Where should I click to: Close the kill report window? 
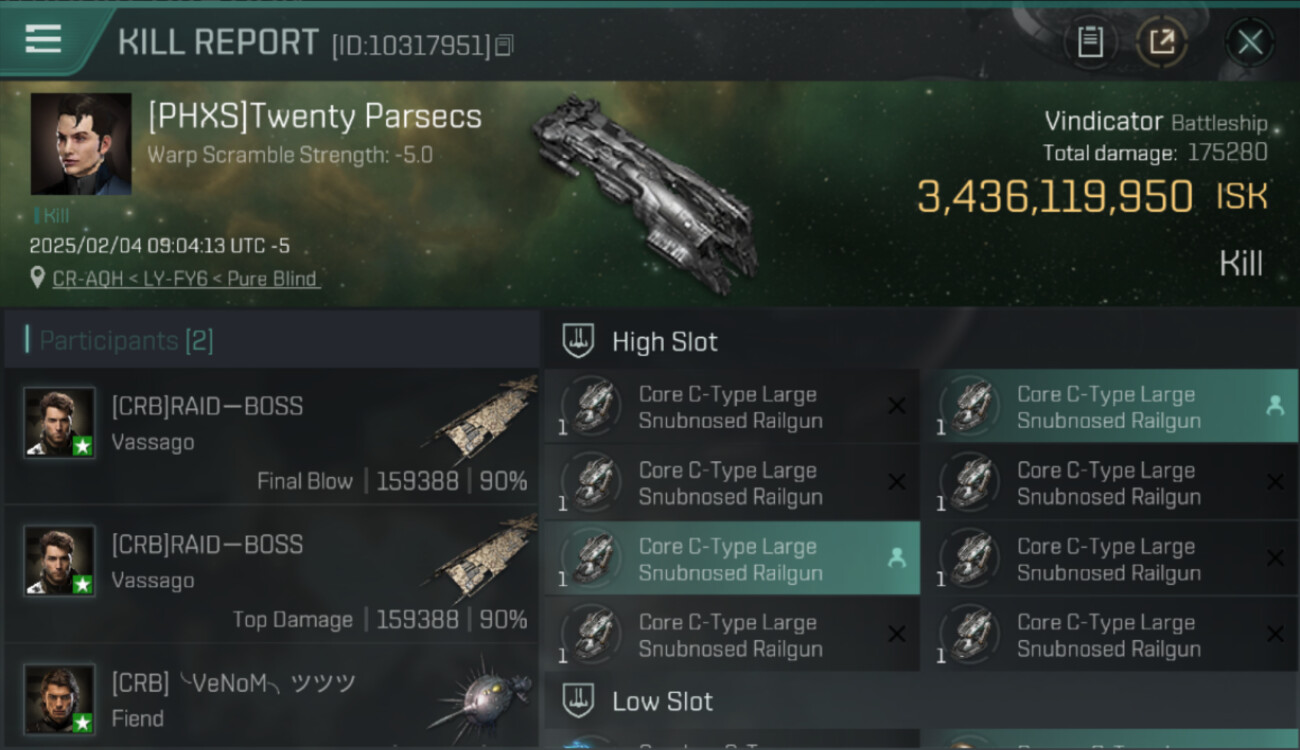[1250, 42]
